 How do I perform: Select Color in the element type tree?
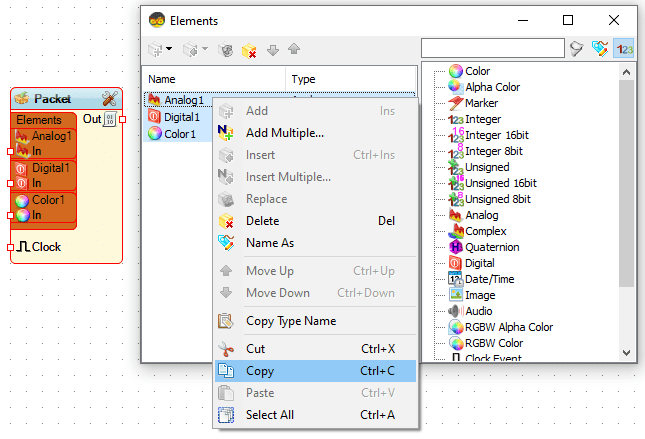tap(469, 71)
